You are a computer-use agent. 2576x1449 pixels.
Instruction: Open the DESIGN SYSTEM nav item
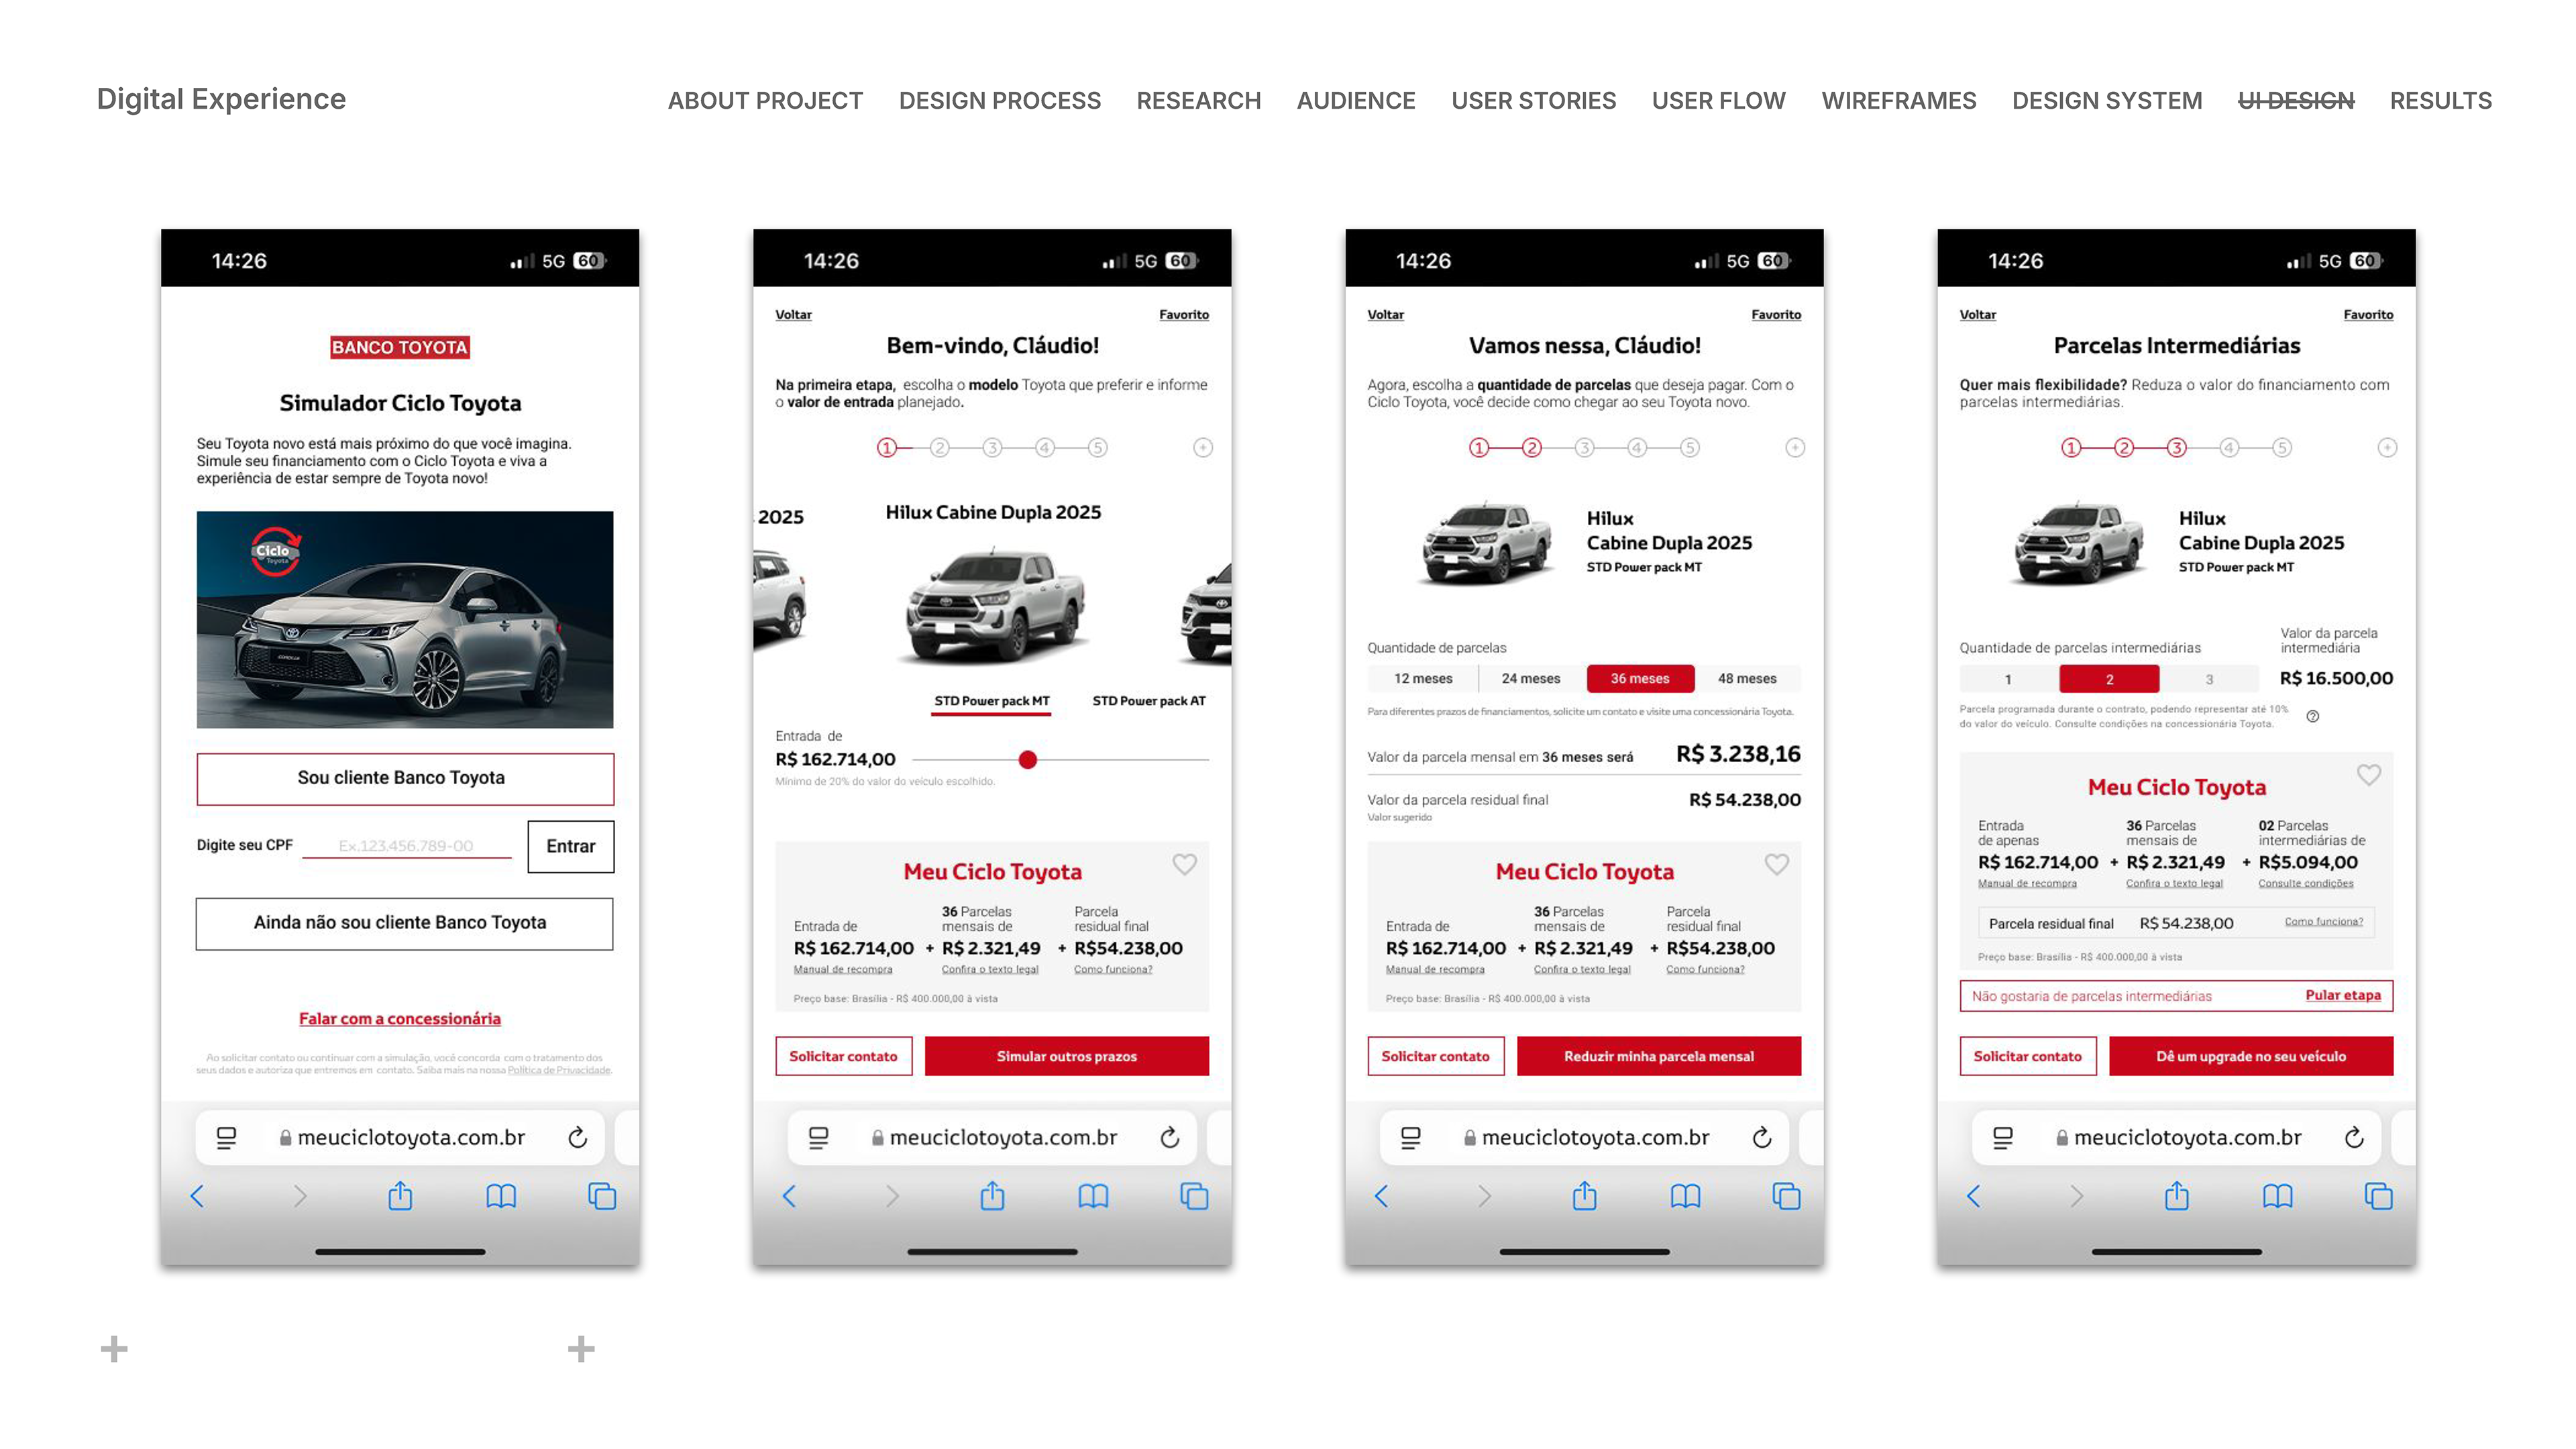tap(2107, 101)
